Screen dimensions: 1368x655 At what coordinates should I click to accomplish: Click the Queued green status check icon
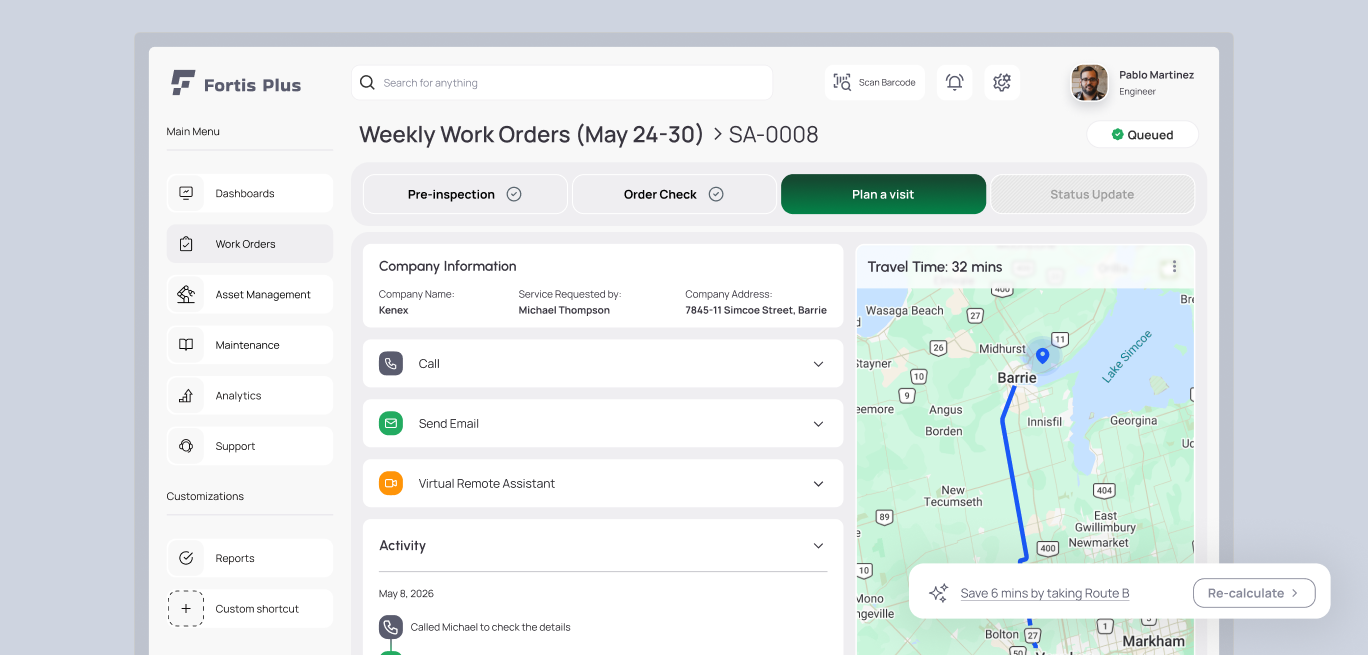point(1118,134)
